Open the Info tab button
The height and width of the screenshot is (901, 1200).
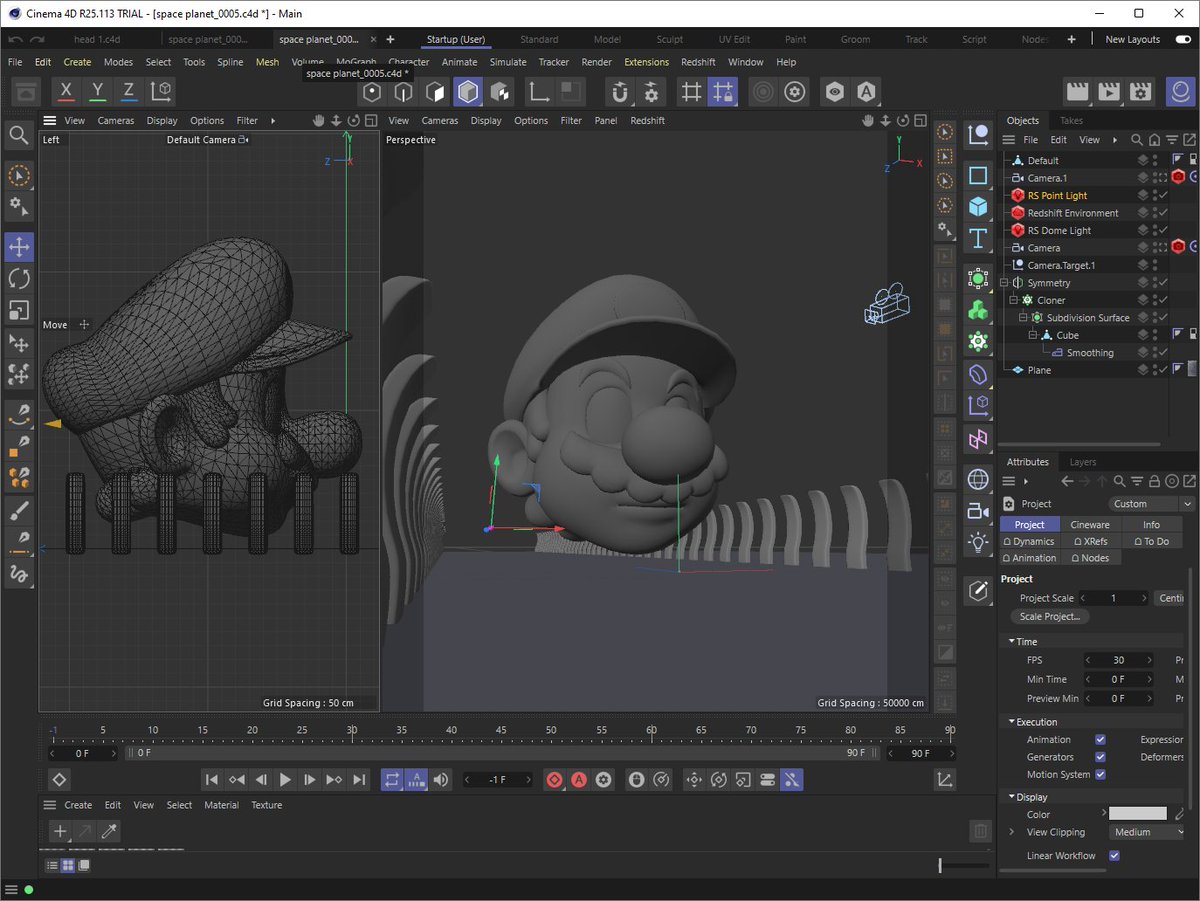(1151, 524)
